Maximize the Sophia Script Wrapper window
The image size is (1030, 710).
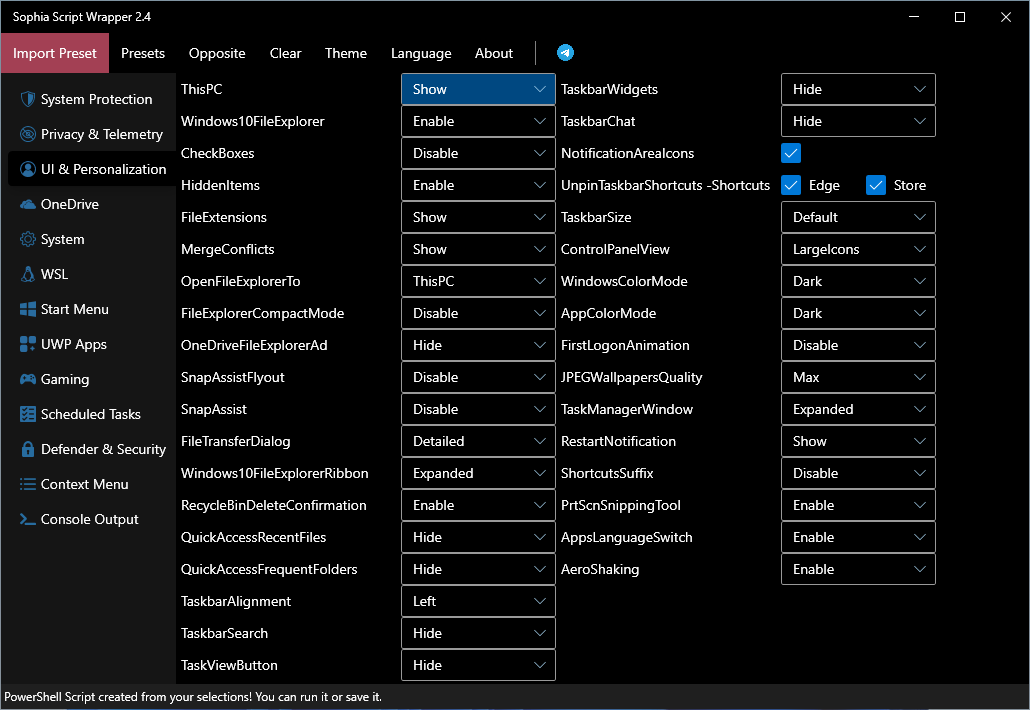tap(960, 17)
